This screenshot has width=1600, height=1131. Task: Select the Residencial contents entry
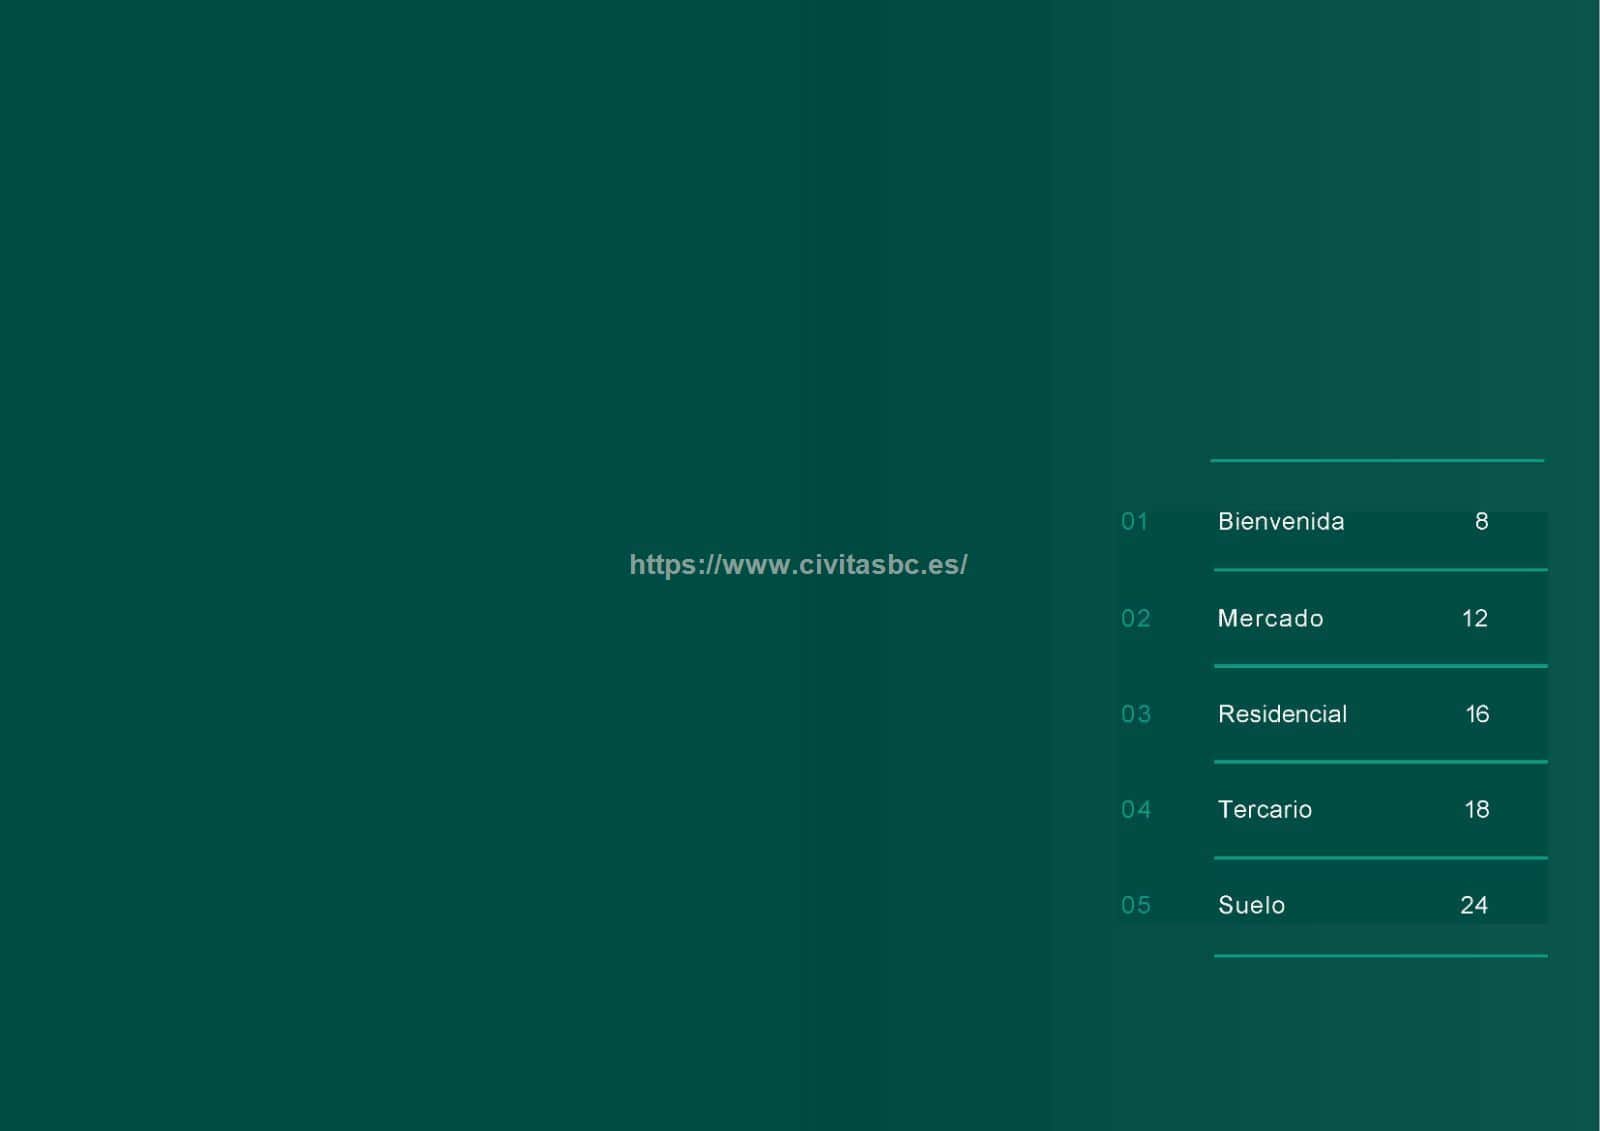click(1282, 714)
